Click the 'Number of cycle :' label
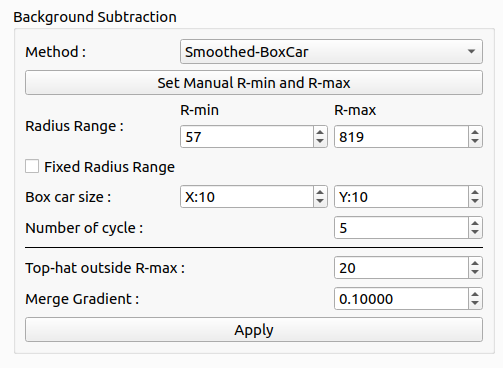 [x=84, y=228]
